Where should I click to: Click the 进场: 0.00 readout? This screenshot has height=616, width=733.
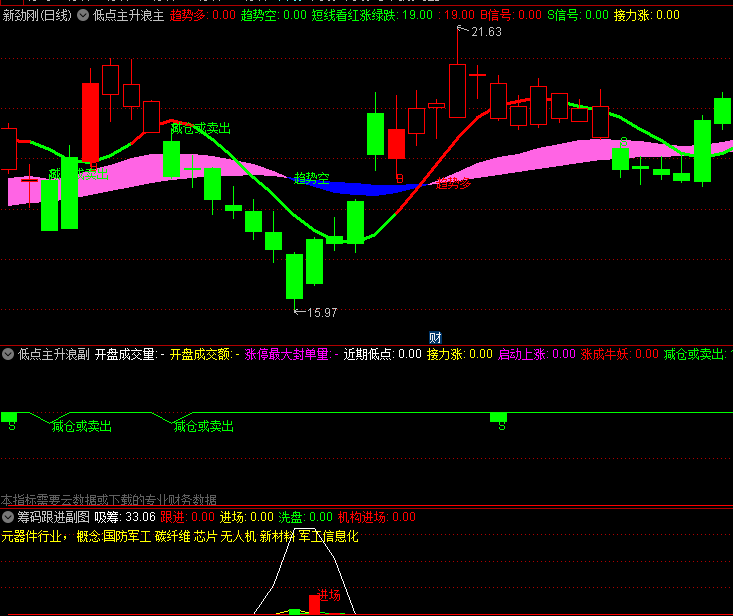pos(247,517)
